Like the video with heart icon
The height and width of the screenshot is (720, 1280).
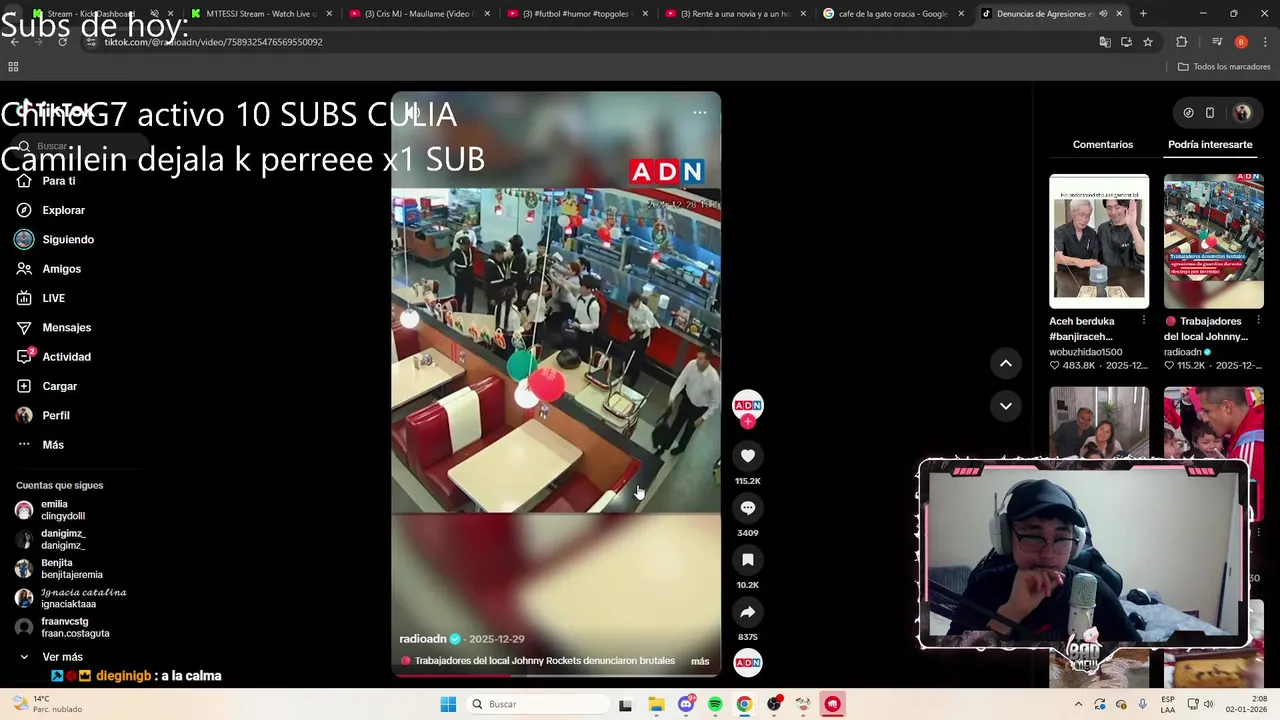747,456
